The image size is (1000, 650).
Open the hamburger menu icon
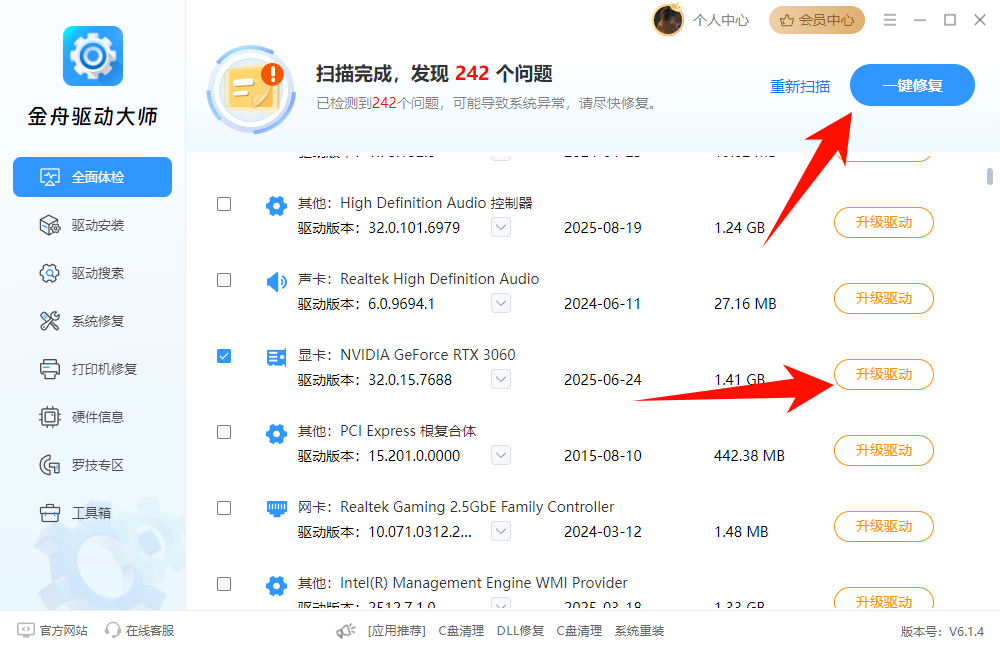[x=890, y=20]
